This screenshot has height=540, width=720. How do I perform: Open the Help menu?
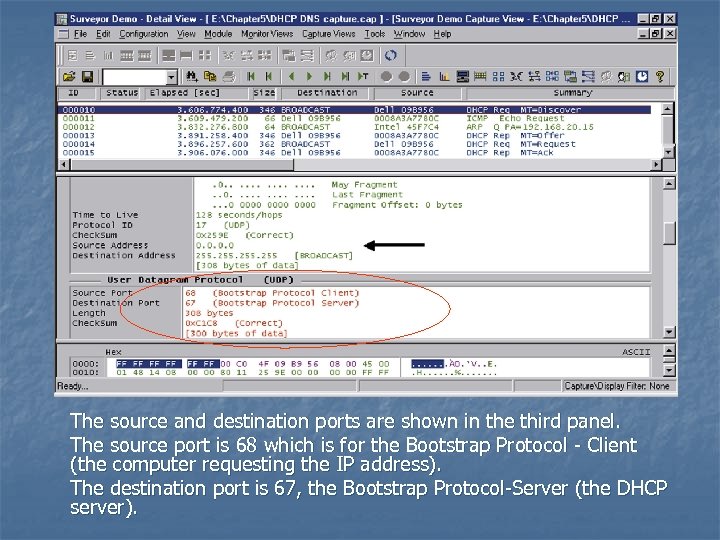pyautogui.click(x=442, y=34)
